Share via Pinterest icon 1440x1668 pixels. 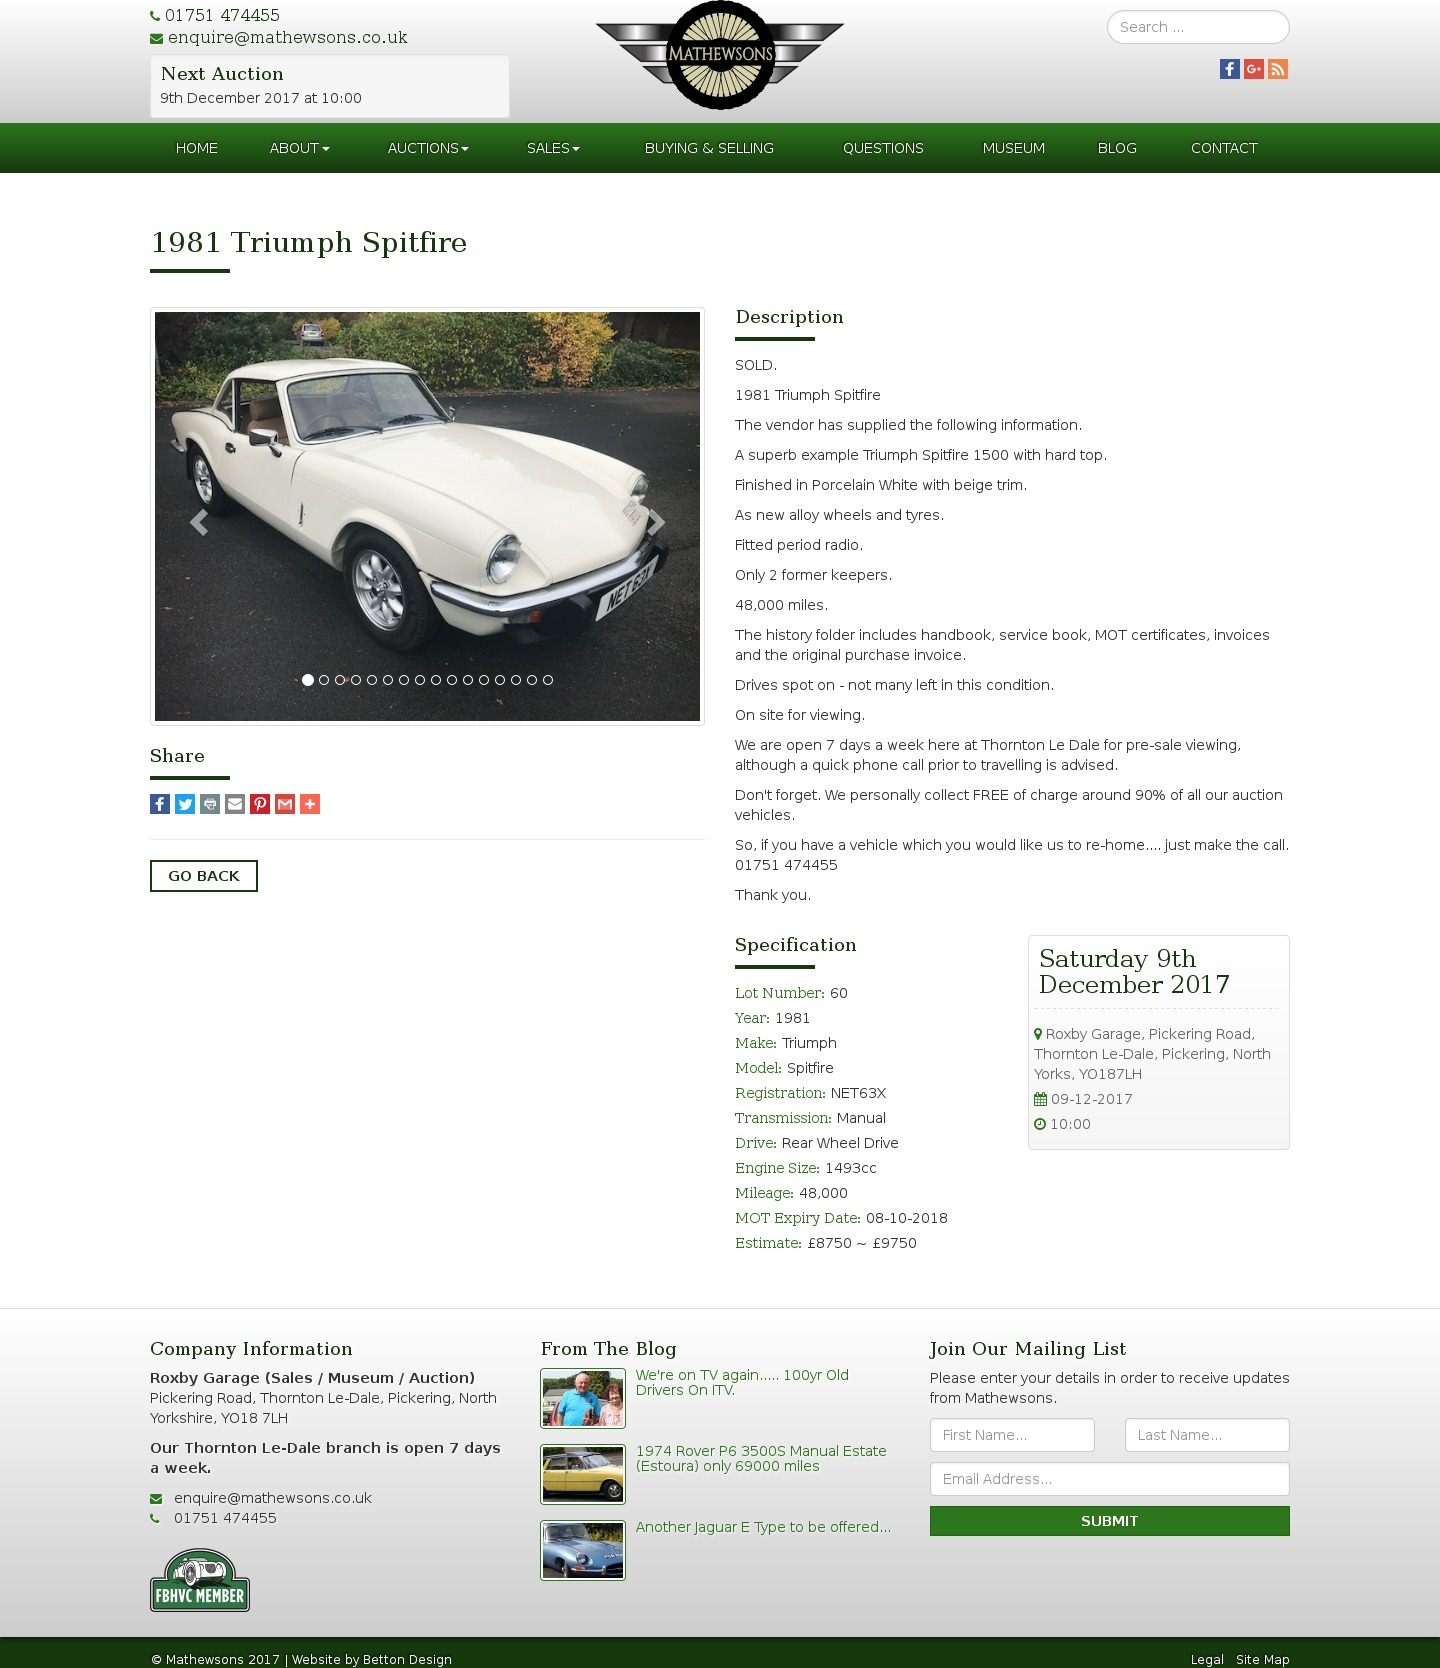[x=260, y=804]
